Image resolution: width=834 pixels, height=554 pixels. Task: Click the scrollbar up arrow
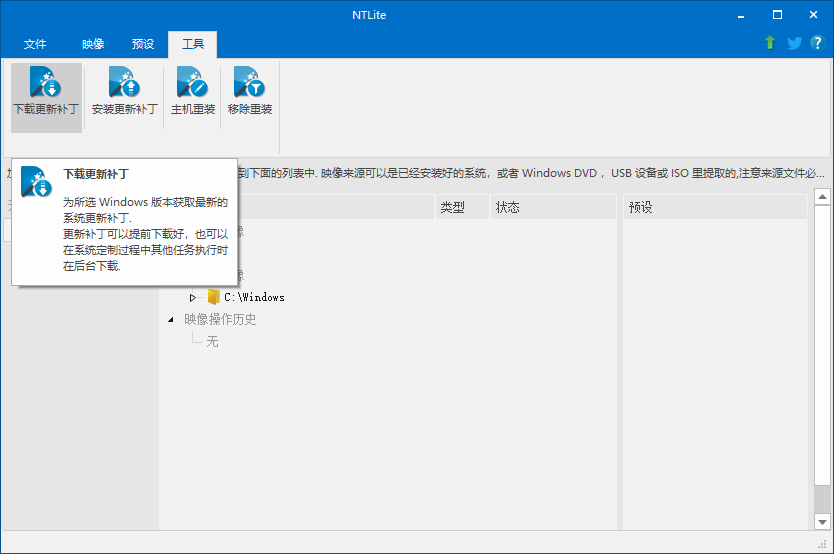coord(822,197)
